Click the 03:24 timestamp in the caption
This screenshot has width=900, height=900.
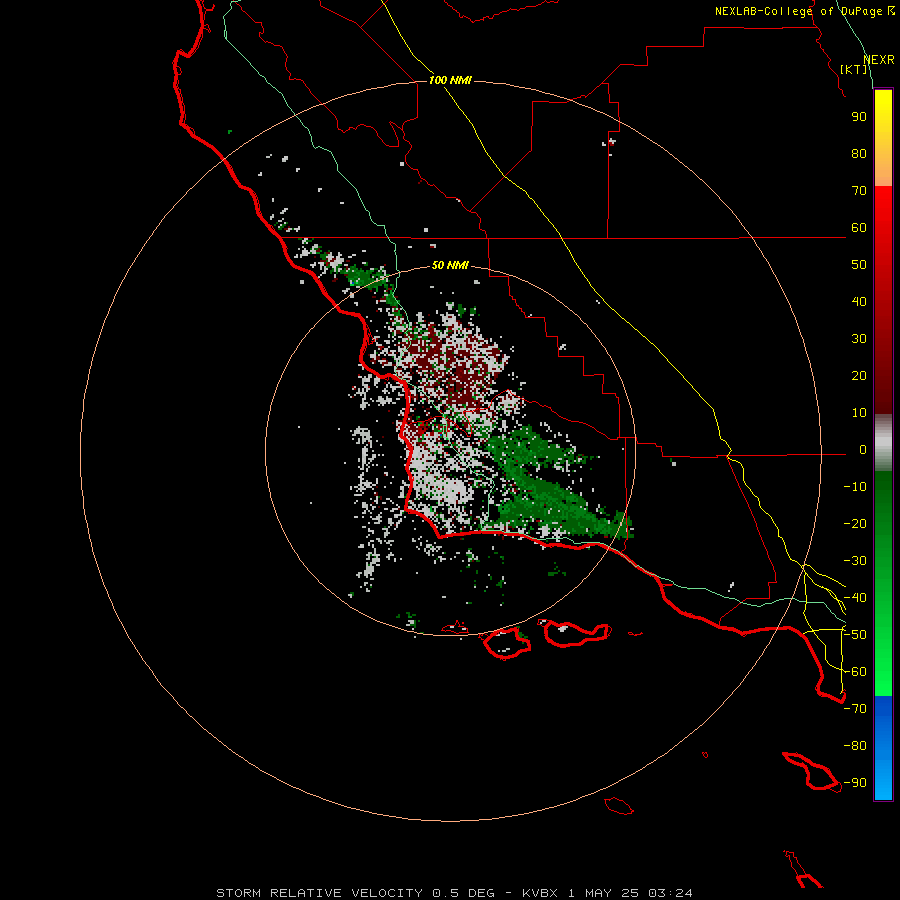pyautogui.click(x=670, y=893)
